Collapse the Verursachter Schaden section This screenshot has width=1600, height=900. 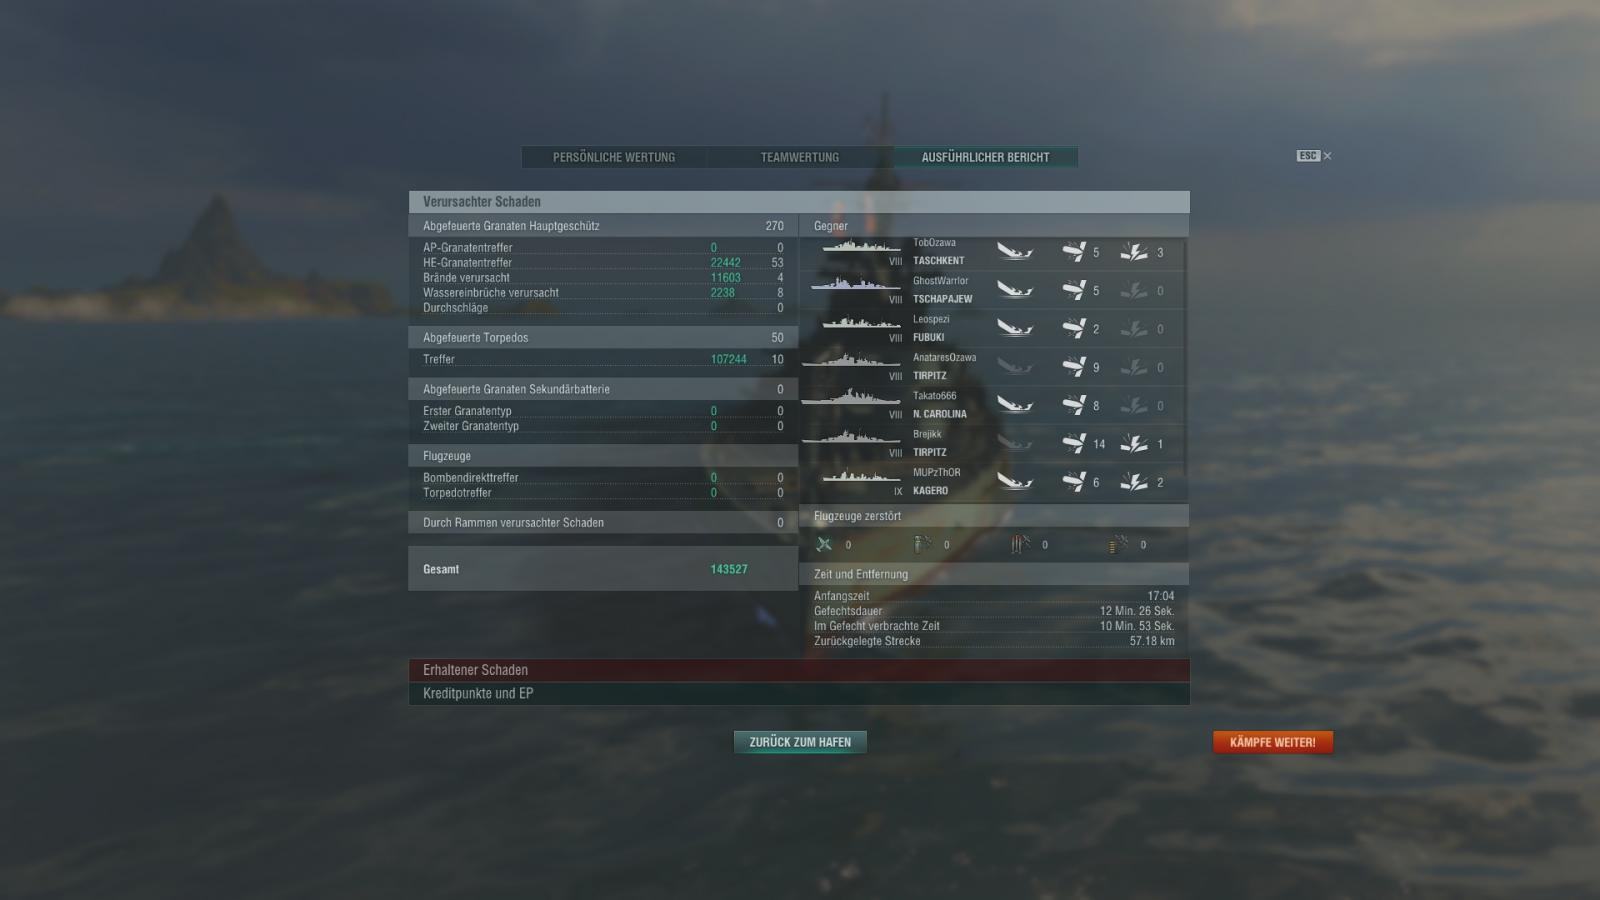[x=799, y=201]
